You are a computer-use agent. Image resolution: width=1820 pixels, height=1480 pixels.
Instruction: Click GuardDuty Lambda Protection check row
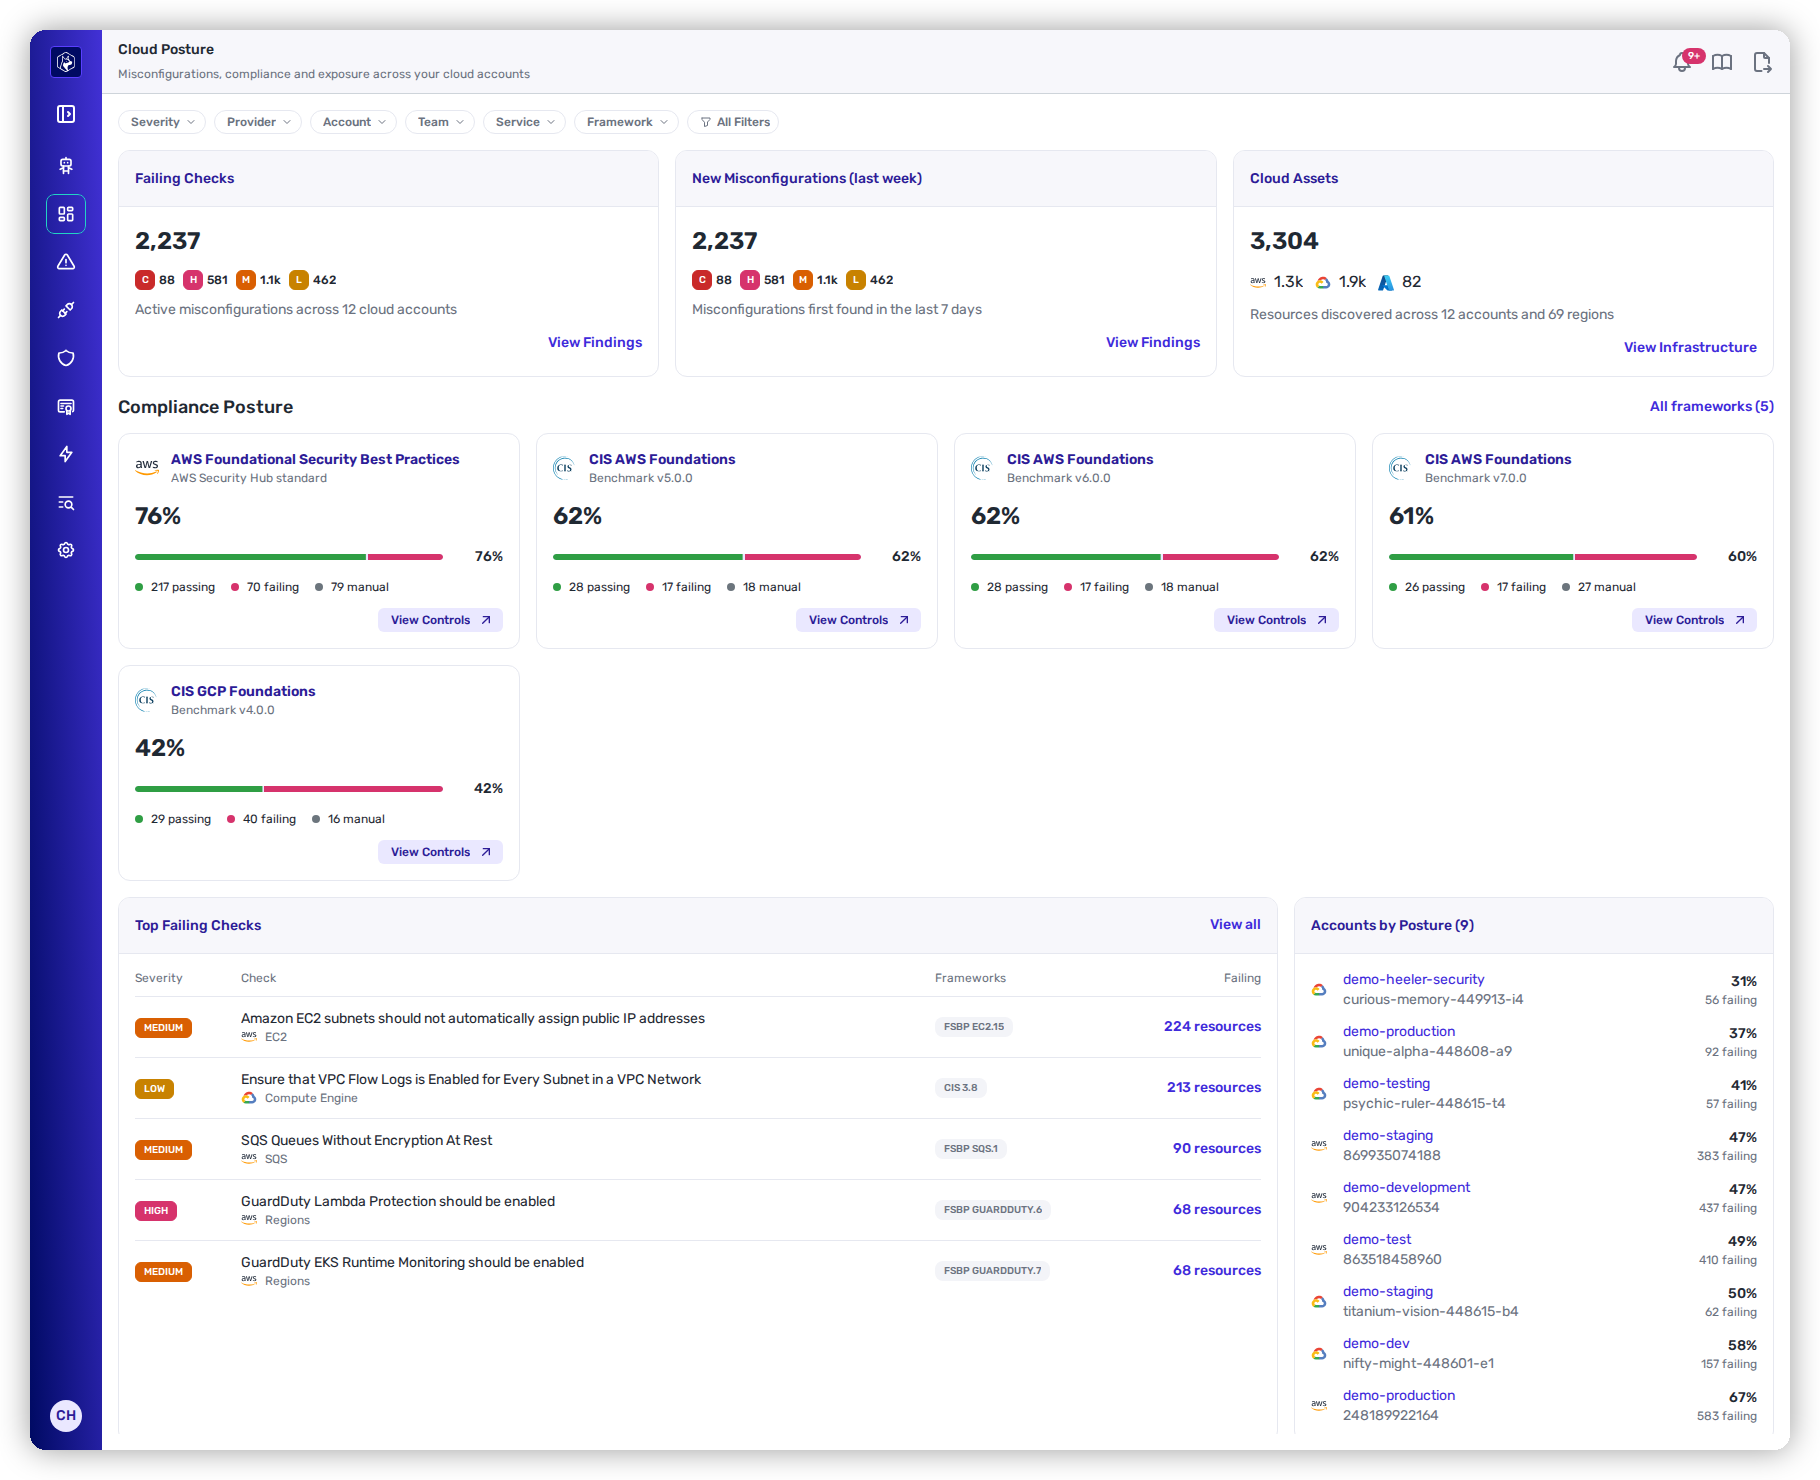point(698,1210)
